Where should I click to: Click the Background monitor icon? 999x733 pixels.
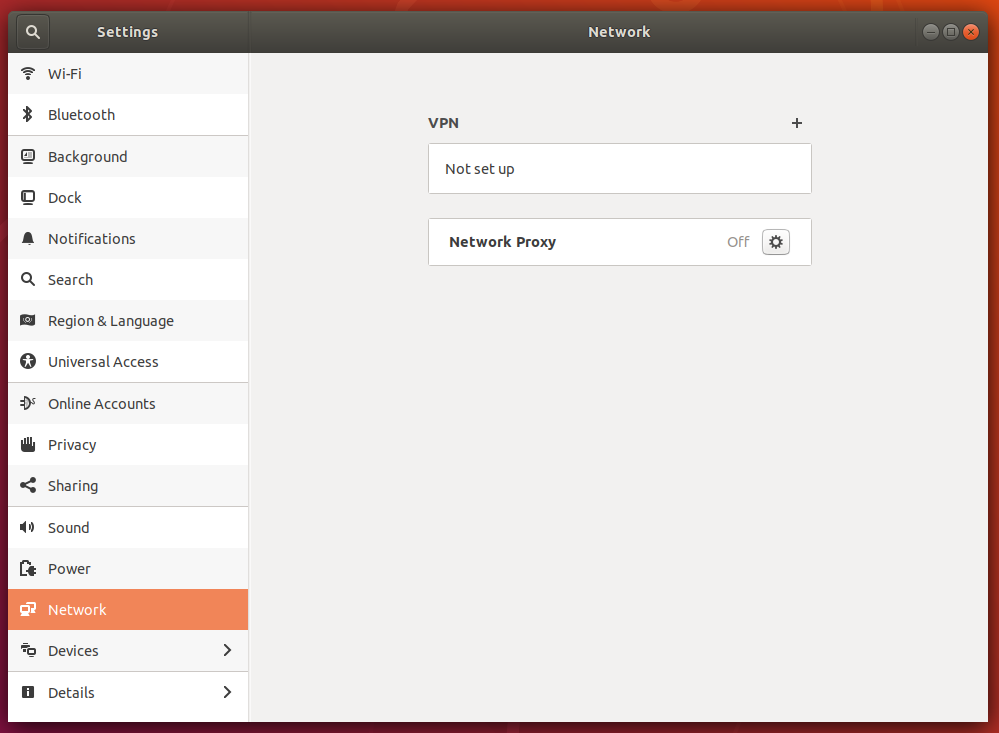tap(28, 156)
